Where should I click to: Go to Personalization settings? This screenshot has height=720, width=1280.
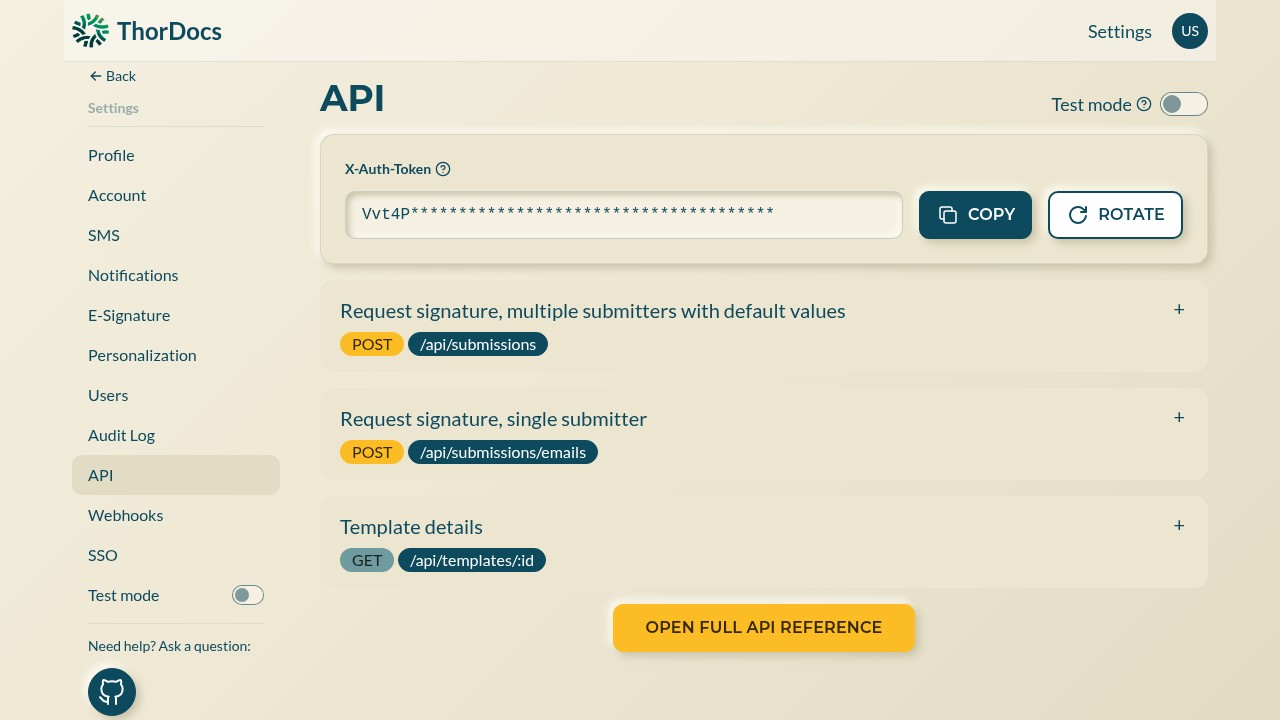[176, 355]
